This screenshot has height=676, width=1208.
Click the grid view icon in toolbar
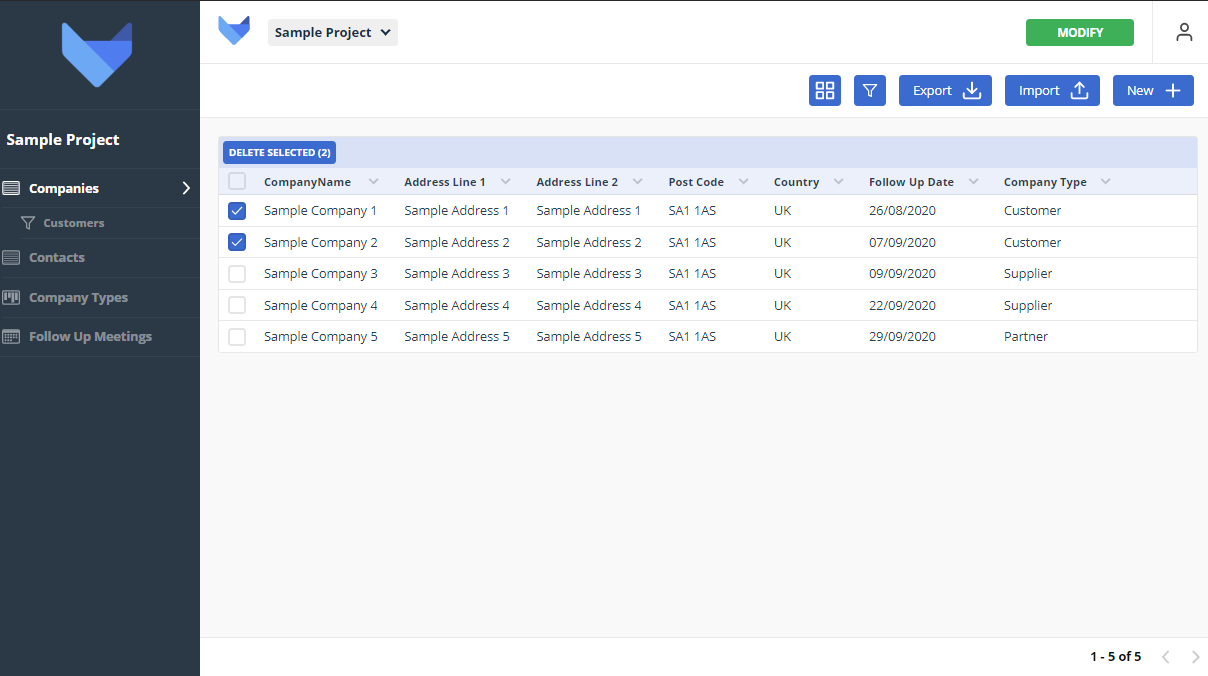825,91
